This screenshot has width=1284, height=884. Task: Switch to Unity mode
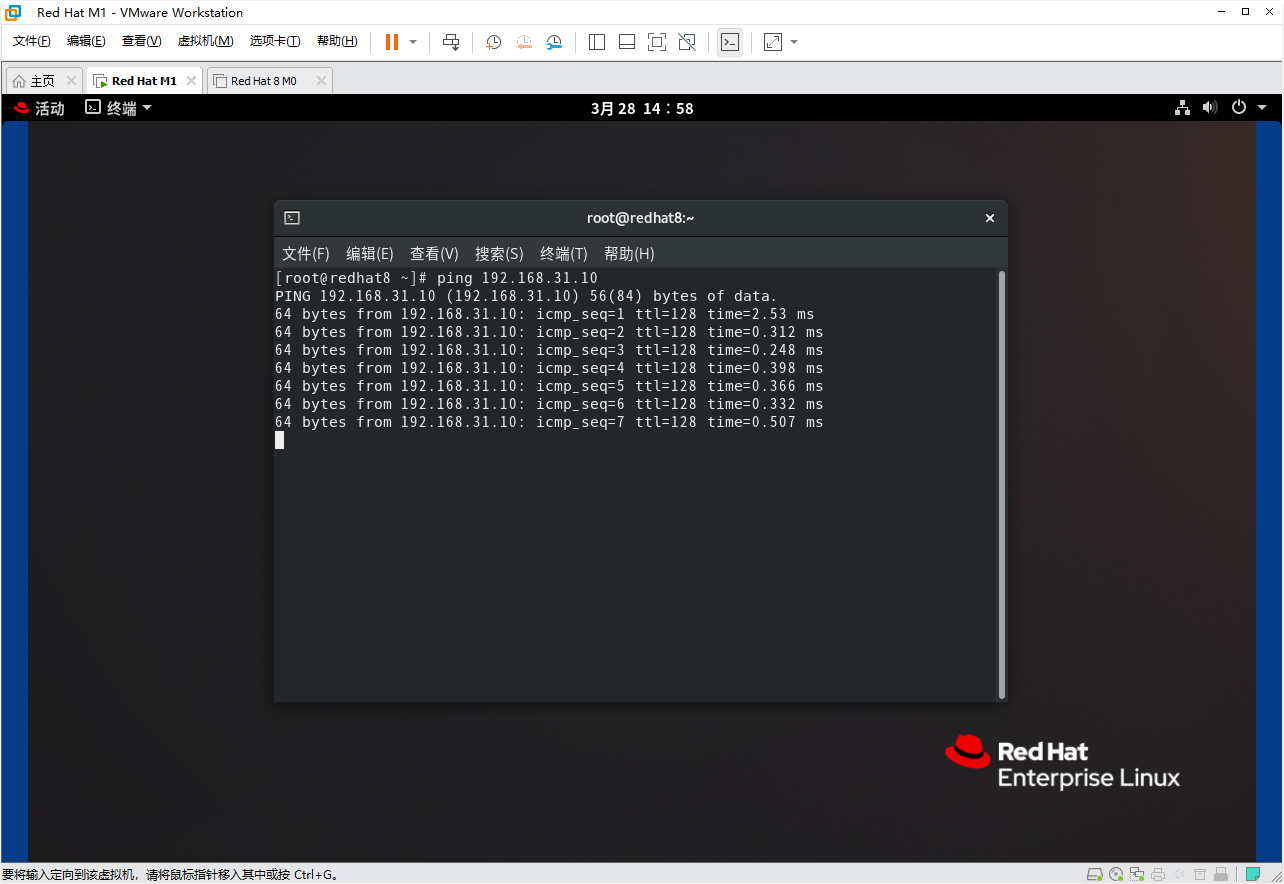coord(687,42)
